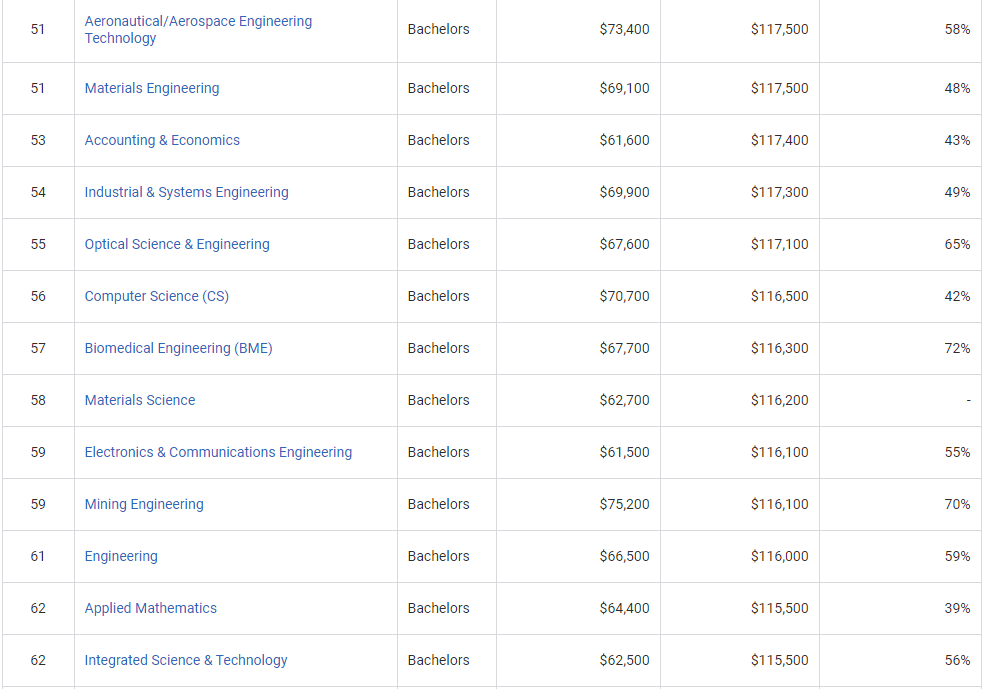Open Electronics & Communications Engineering link

click(218, 452)
